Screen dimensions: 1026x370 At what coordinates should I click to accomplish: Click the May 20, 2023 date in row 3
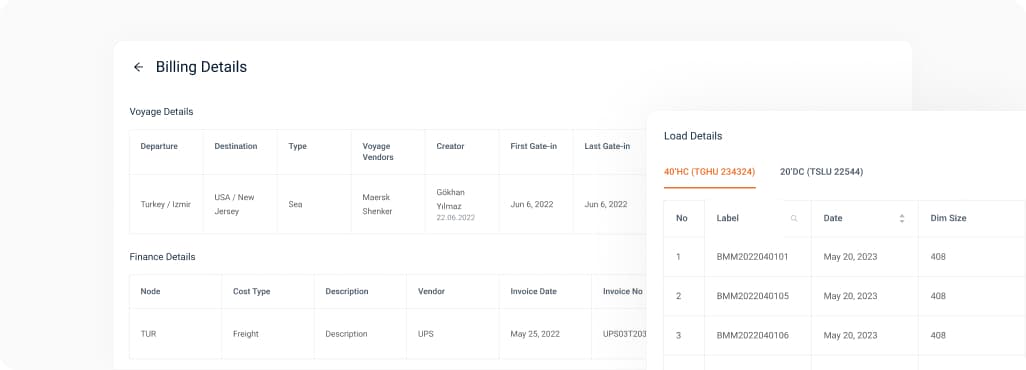tap(850, 335)
